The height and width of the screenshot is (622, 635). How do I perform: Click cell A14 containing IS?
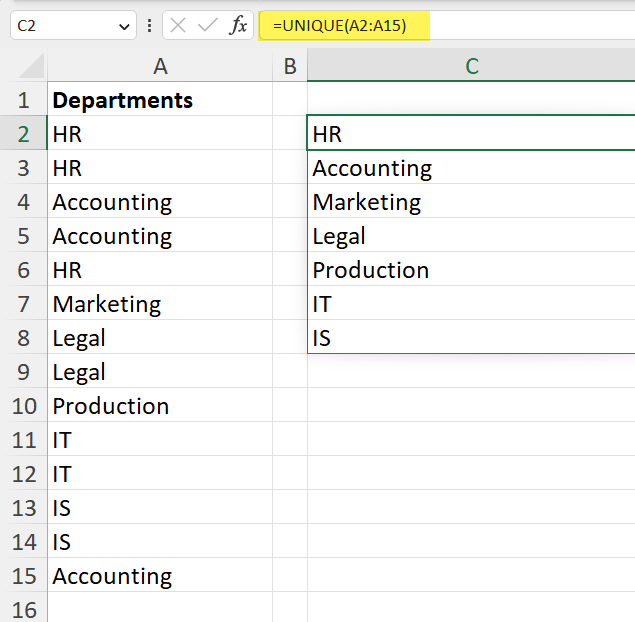[x=160, y=542]
